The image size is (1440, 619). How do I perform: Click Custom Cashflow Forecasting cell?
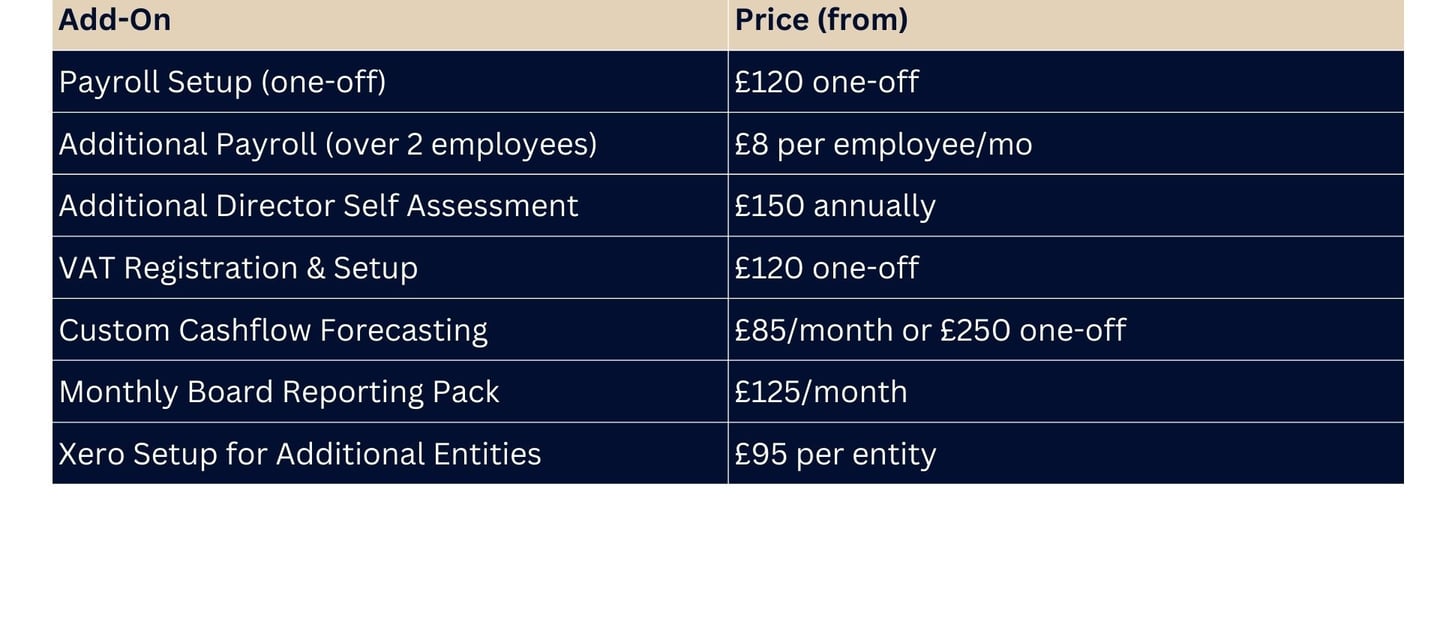point(390,330)
